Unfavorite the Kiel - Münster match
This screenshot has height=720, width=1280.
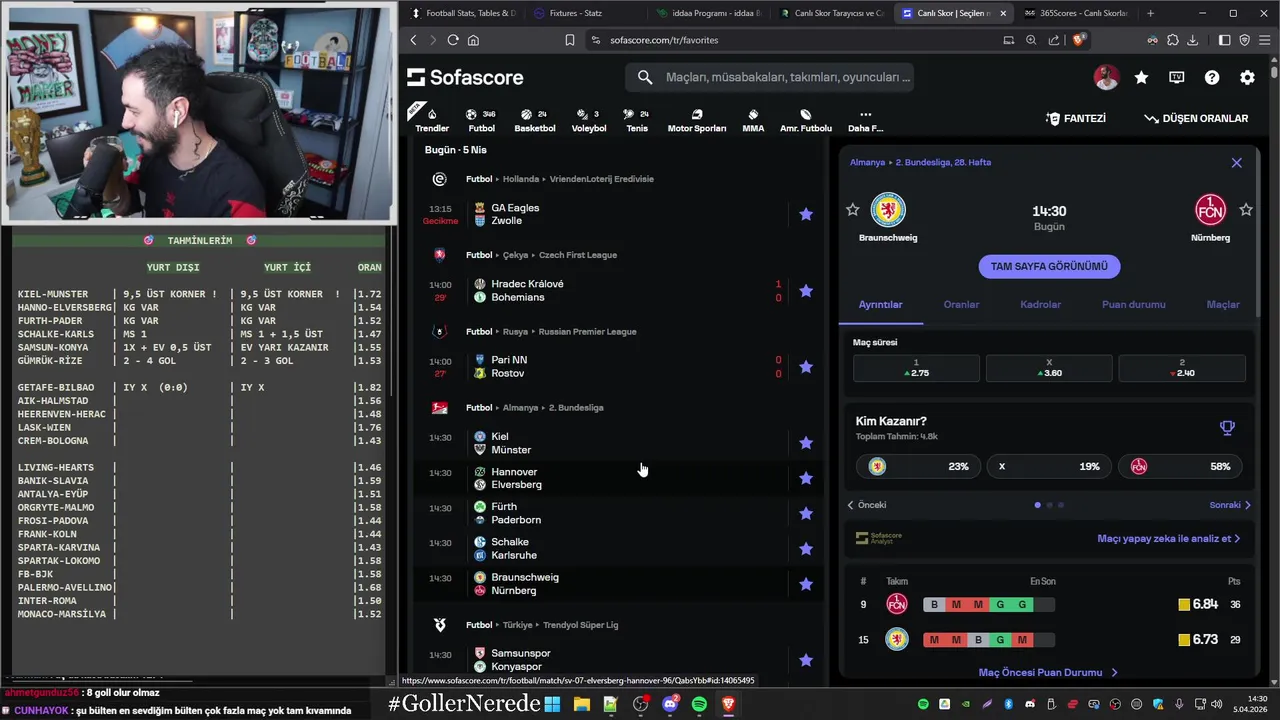[806, 443]
